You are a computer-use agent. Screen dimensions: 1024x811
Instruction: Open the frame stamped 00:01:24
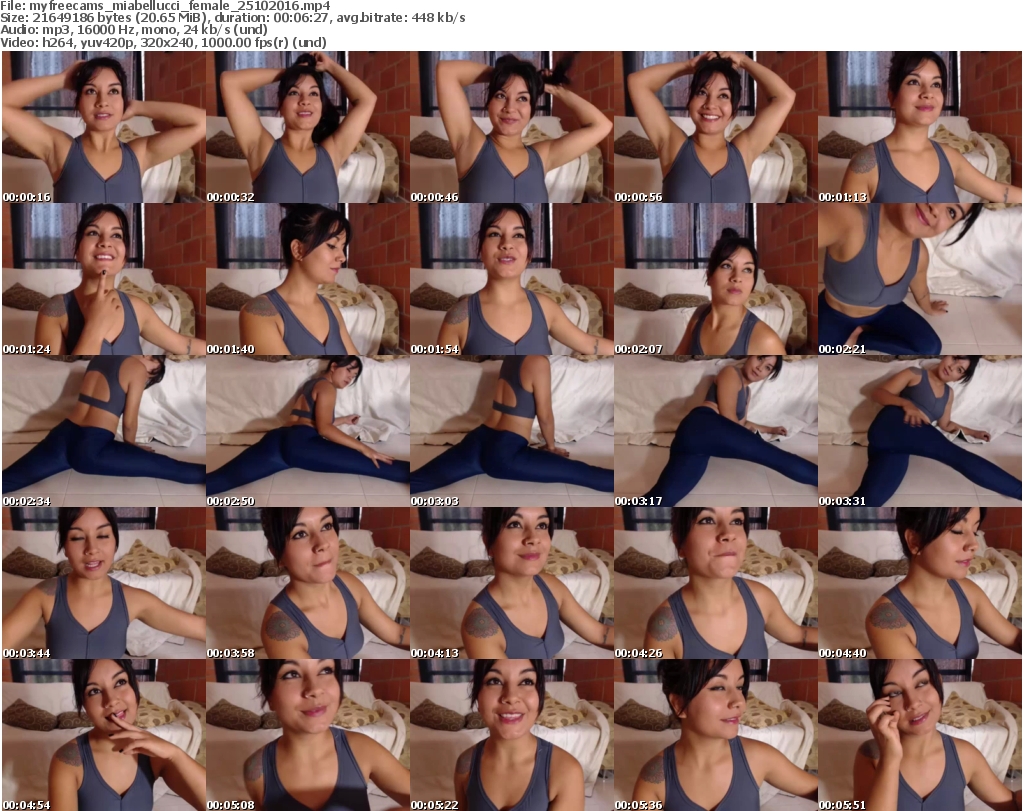pos(104,279)
